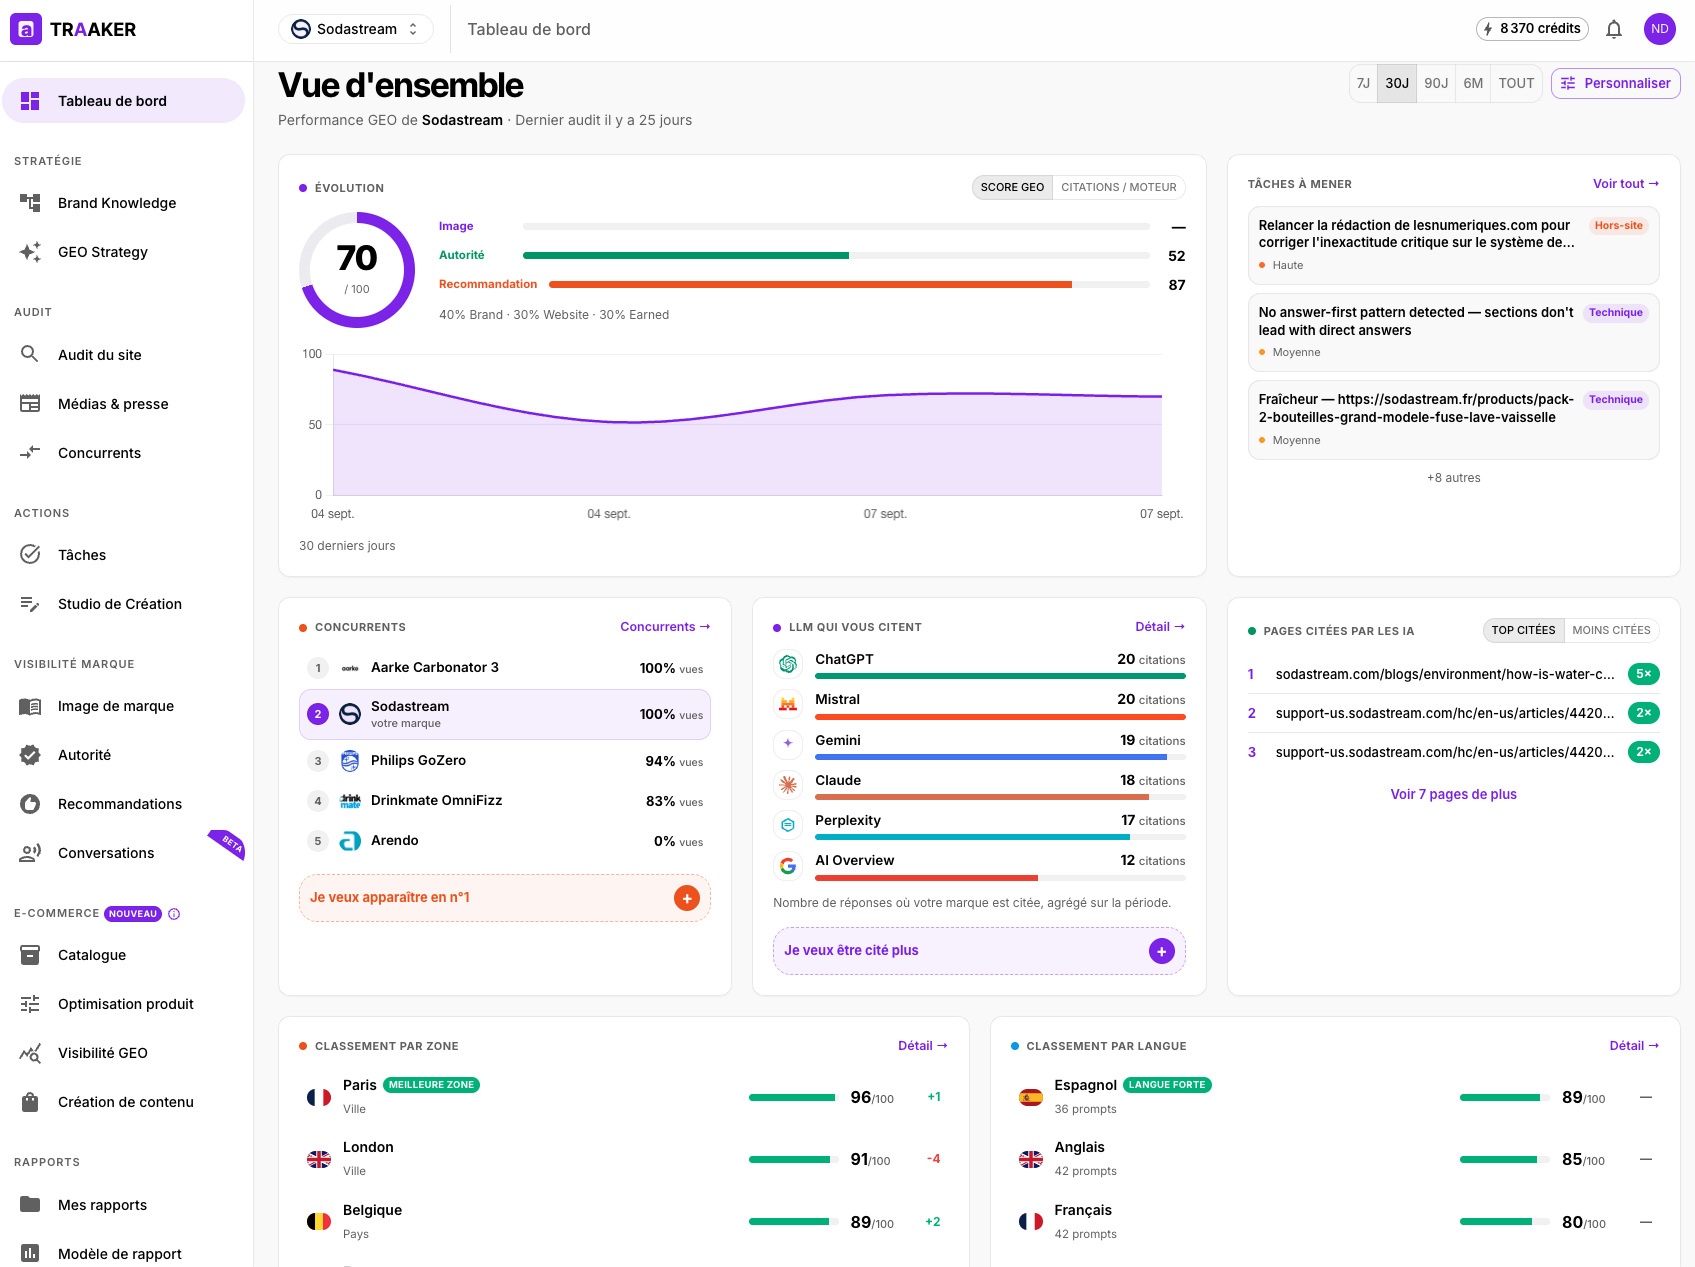Click 'Voir 7 pages de plus'

1453,794
